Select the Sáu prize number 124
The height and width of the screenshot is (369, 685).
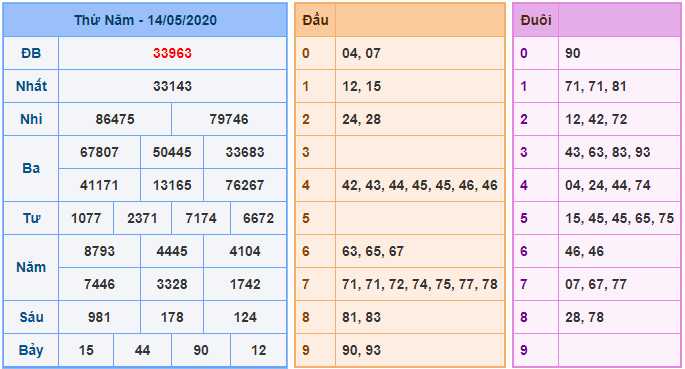245,317
